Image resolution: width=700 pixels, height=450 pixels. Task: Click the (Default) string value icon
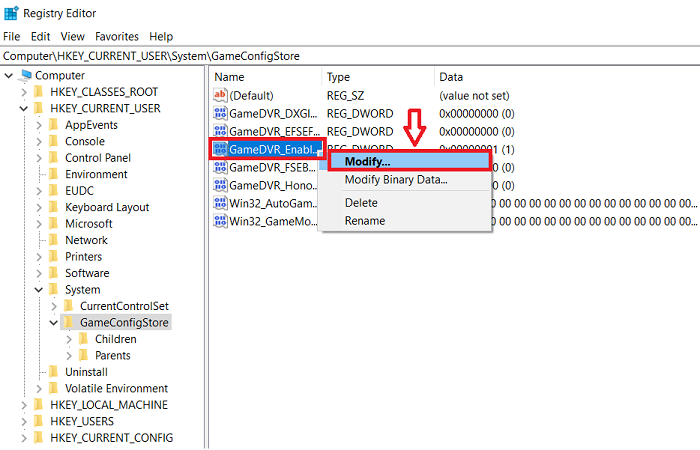tap(220, 96)
